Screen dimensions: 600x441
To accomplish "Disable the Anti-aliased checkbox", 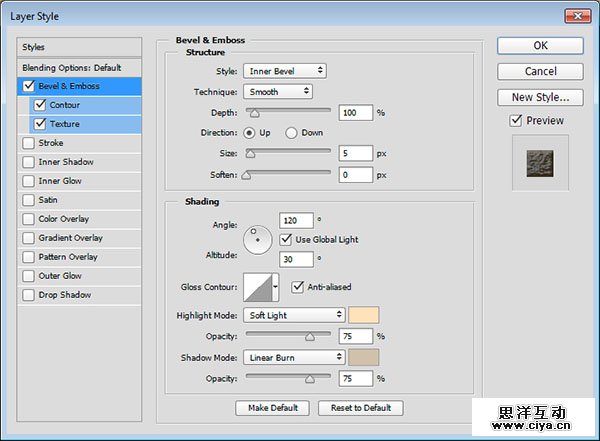I will click(x=298, y=287).
